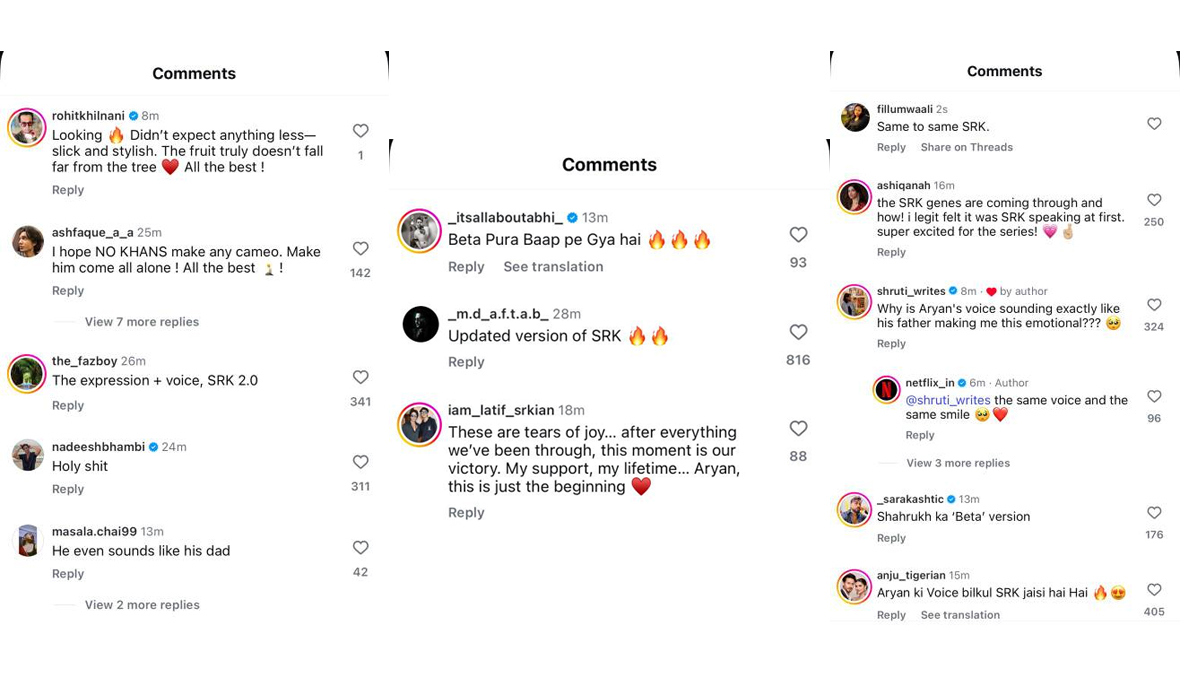Heart the '_m.d_a.f.t.a.b_' comment
The image size is (1200, 675).
(x=798, y=332)
